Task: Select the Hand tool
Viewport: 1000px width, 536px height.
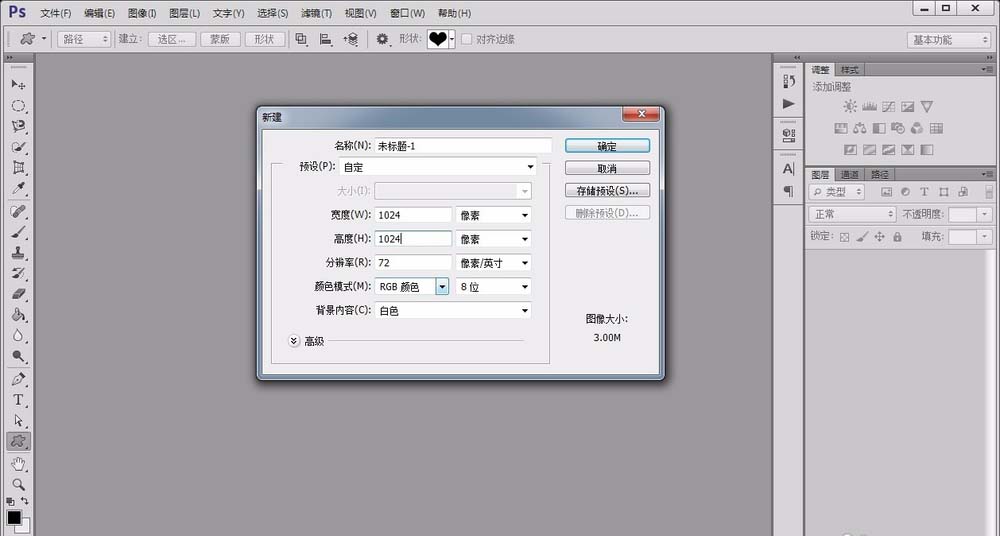Action: [18, 464]
